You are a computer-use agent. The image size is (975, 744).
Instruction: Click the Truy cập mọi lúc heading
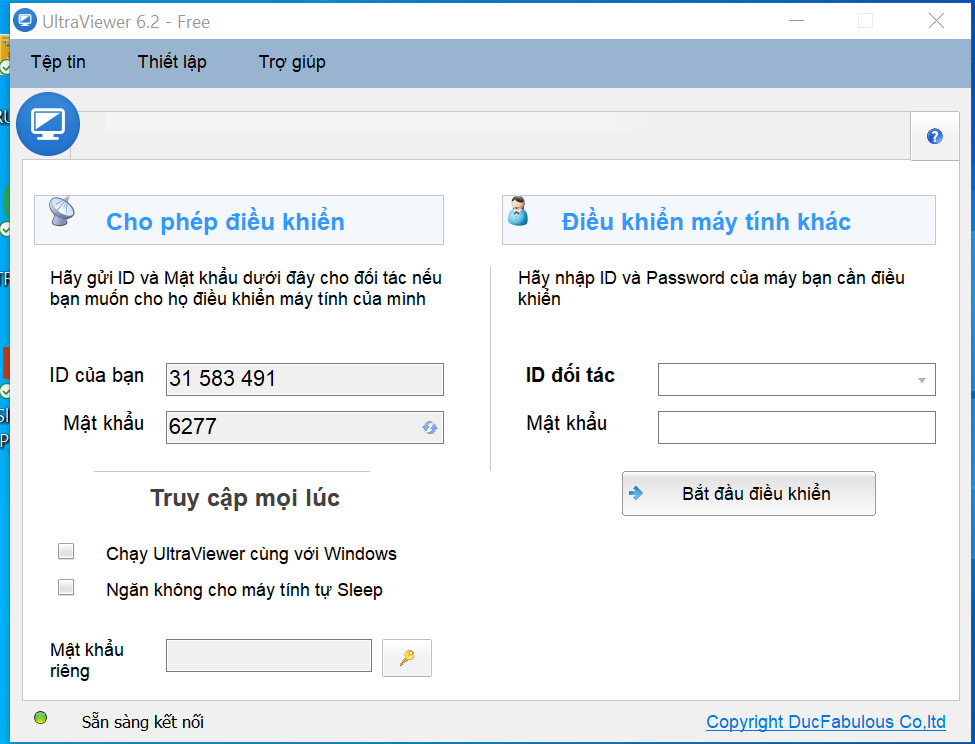[245, 498]
